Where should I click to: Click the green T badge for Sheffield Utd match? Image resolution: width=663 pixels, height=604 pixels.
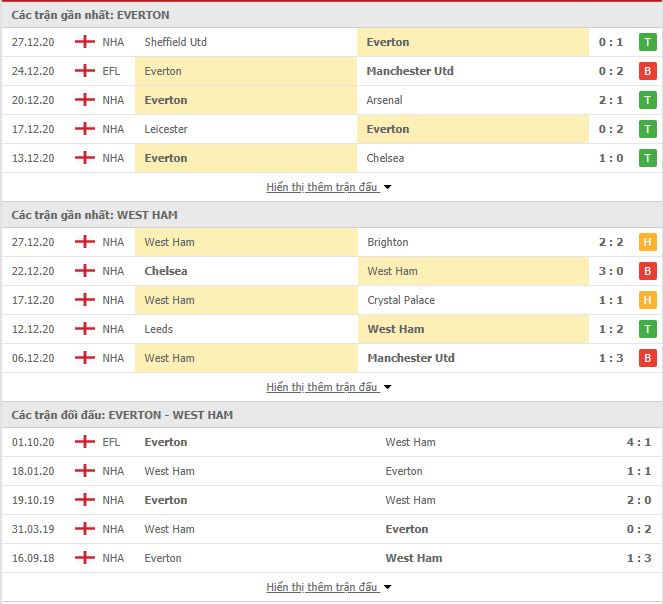(x=647, y=42)
